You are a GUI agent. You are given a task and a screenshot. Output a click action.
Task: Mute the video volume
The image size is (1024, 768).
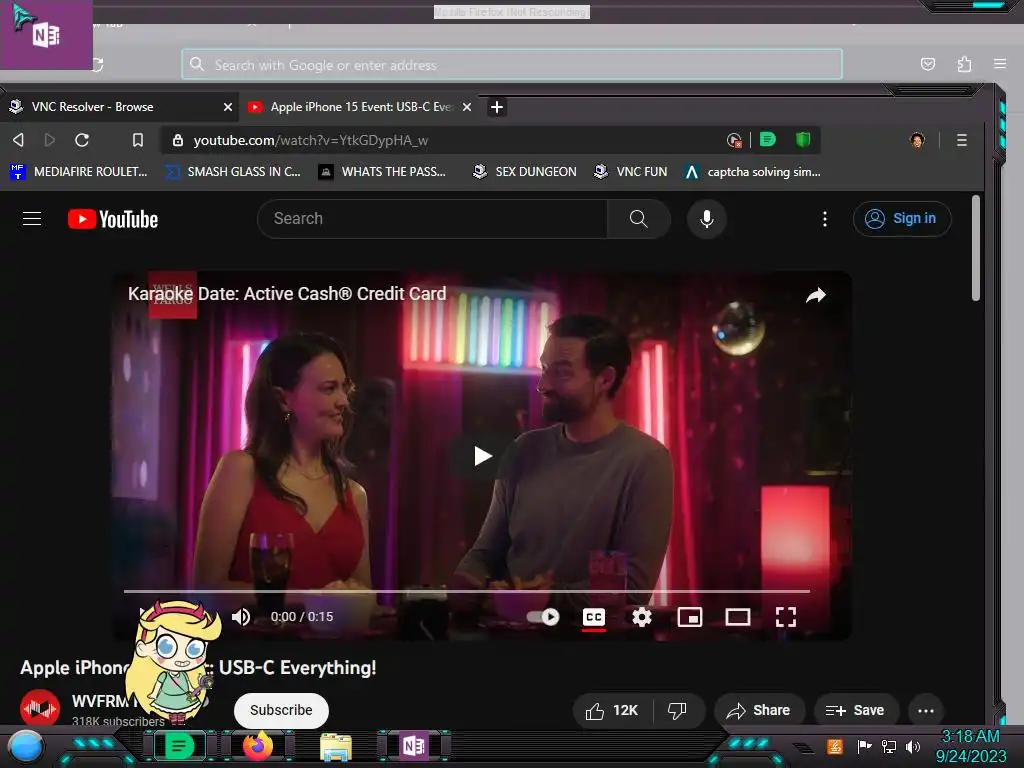point(241,616)
